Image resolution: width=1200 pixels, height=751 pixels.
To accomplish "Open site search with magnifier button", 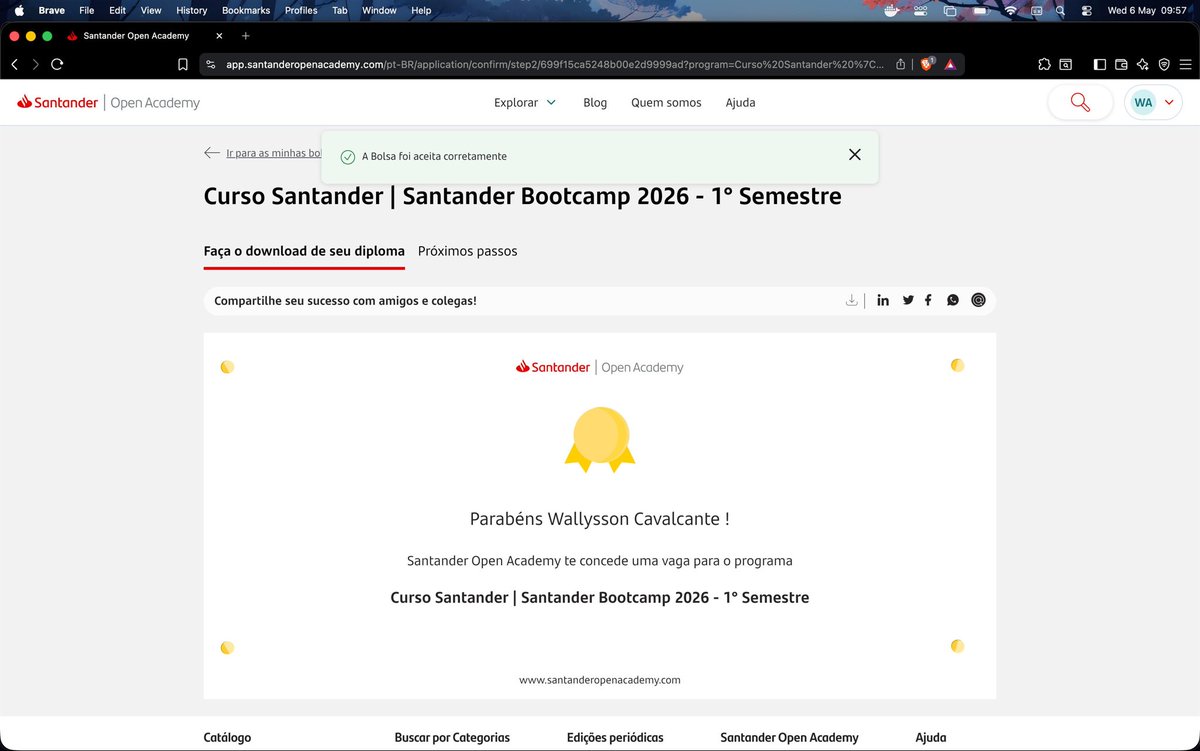I will coord(1080,102).
